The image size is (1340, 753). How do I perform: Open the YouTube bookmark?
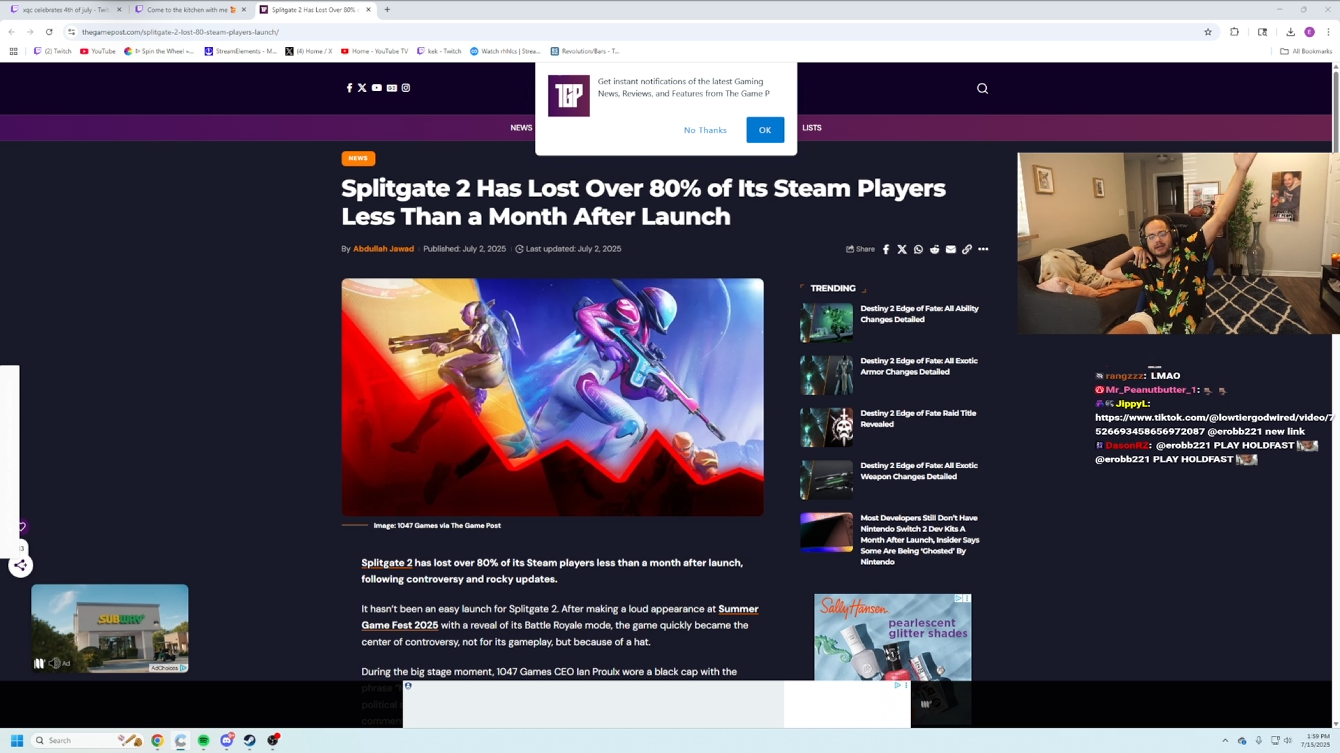coord(98,51)
